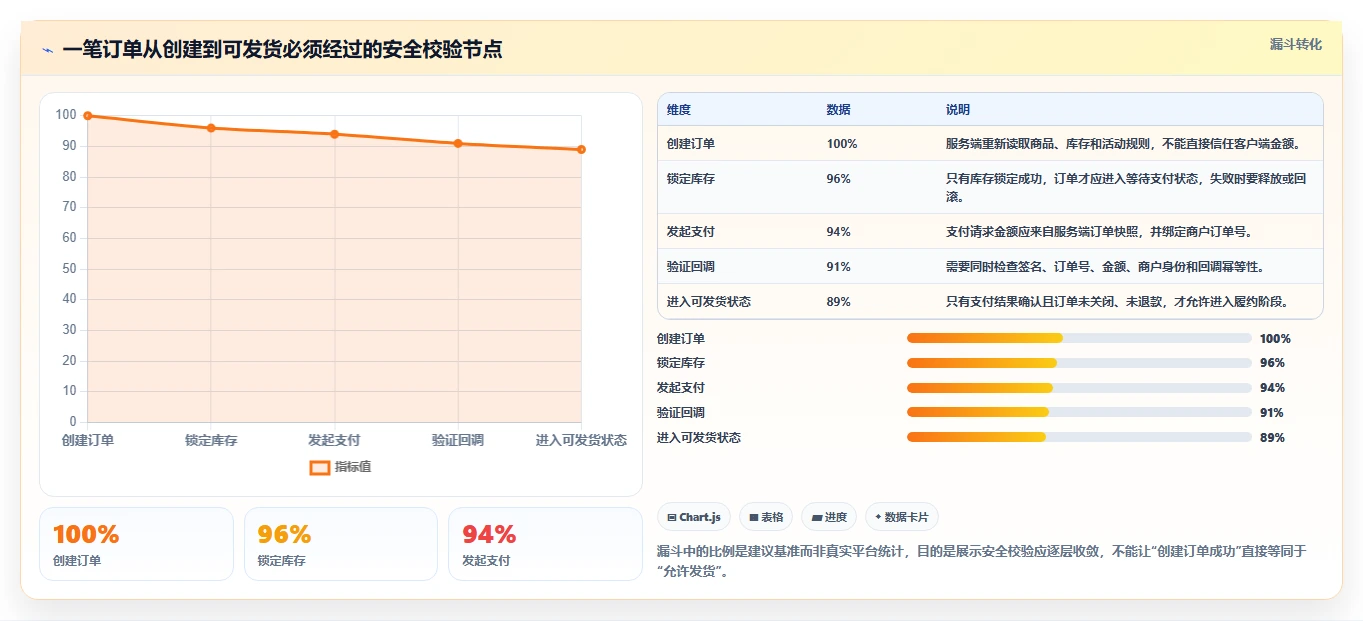
Task: Click the 进度 chip
Action: (x=829, y=517)
